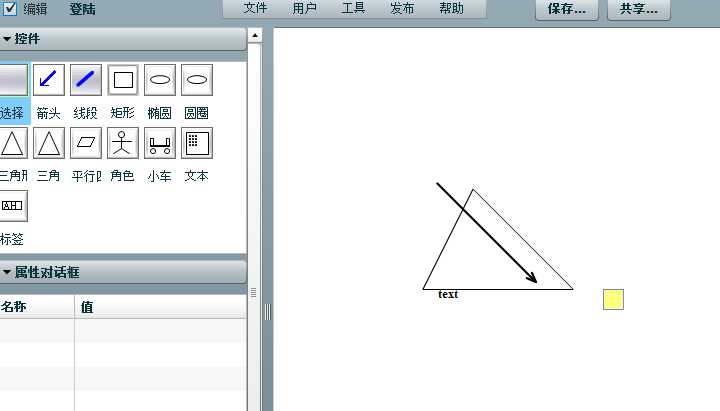Select the 文本 text tool
Viewport: 720px width, 411px height.
click(x=197, y=143)
